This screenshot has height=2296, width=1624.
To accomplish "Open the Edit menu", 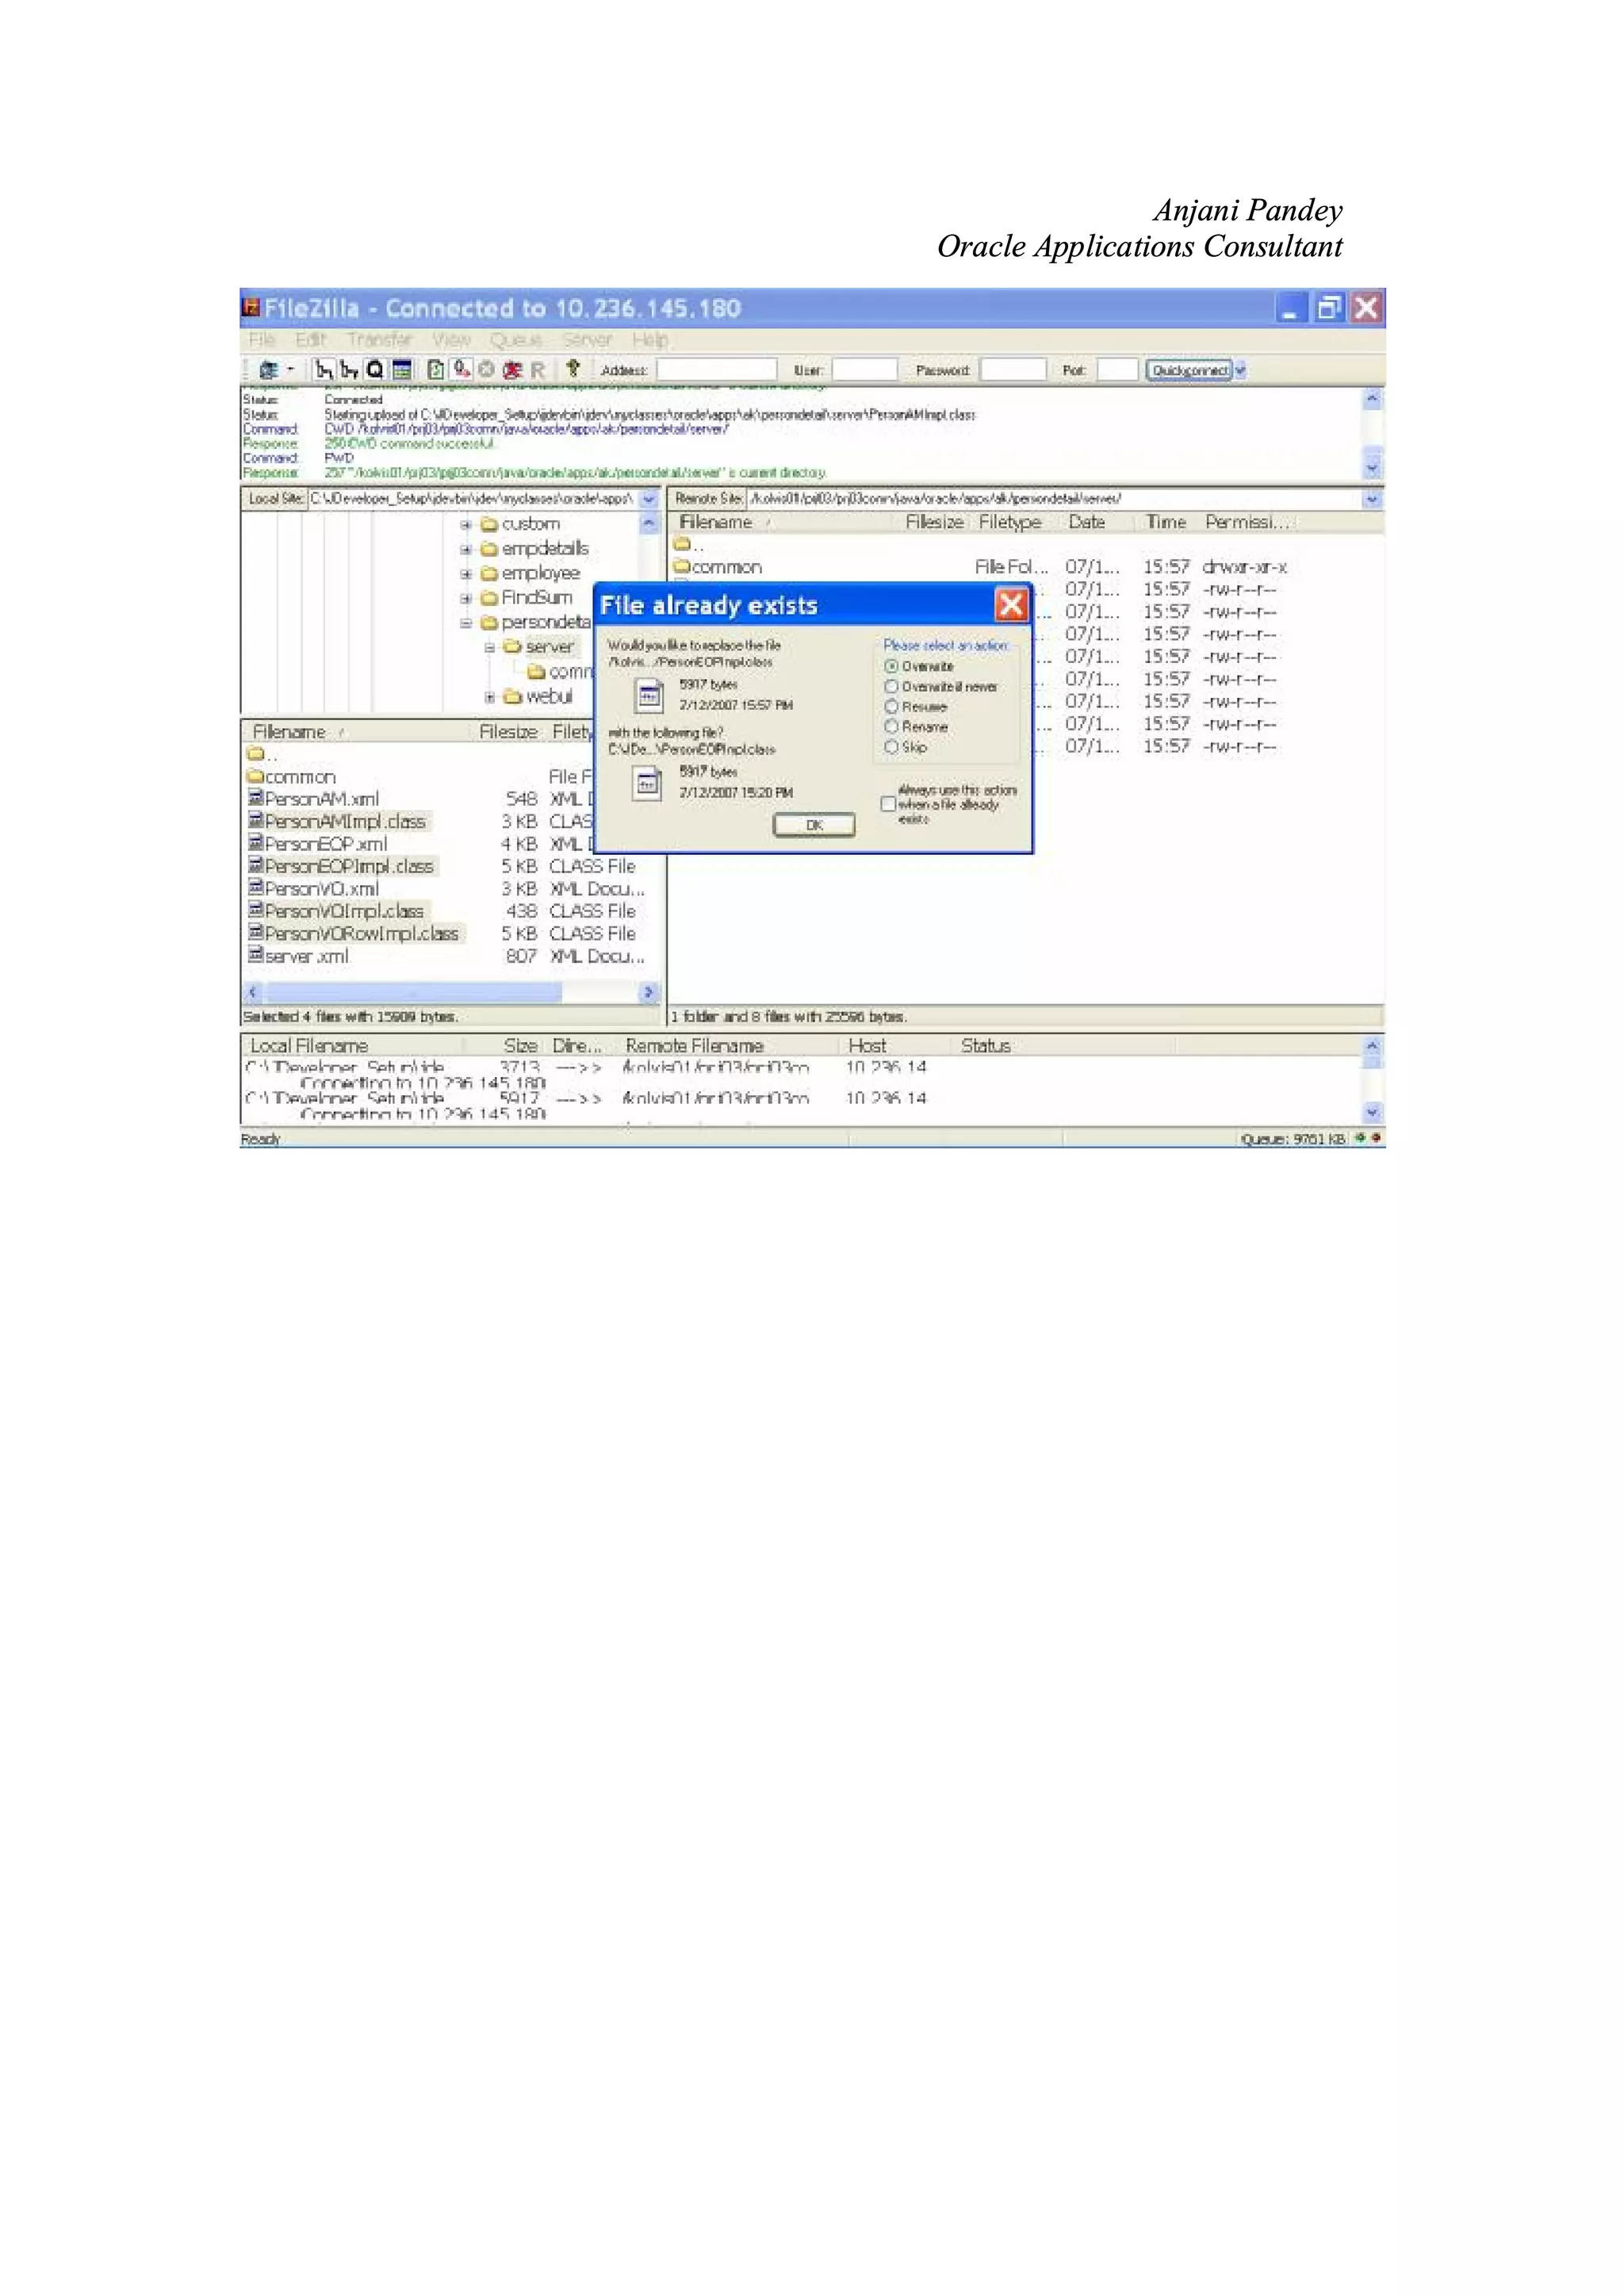I will point(311,340).
